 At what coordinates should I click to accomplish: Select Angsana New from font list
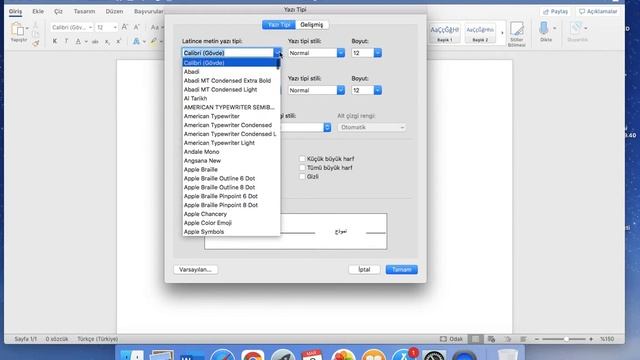[202, 161]
